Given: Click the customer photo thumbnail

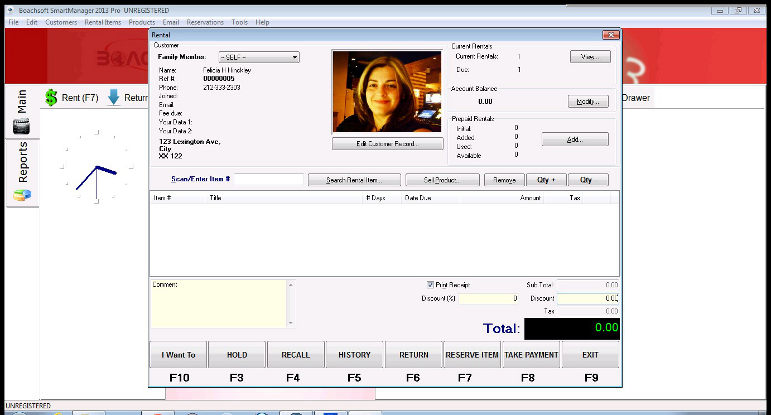Looking at the screenshot, I should [x=386, y=92].
